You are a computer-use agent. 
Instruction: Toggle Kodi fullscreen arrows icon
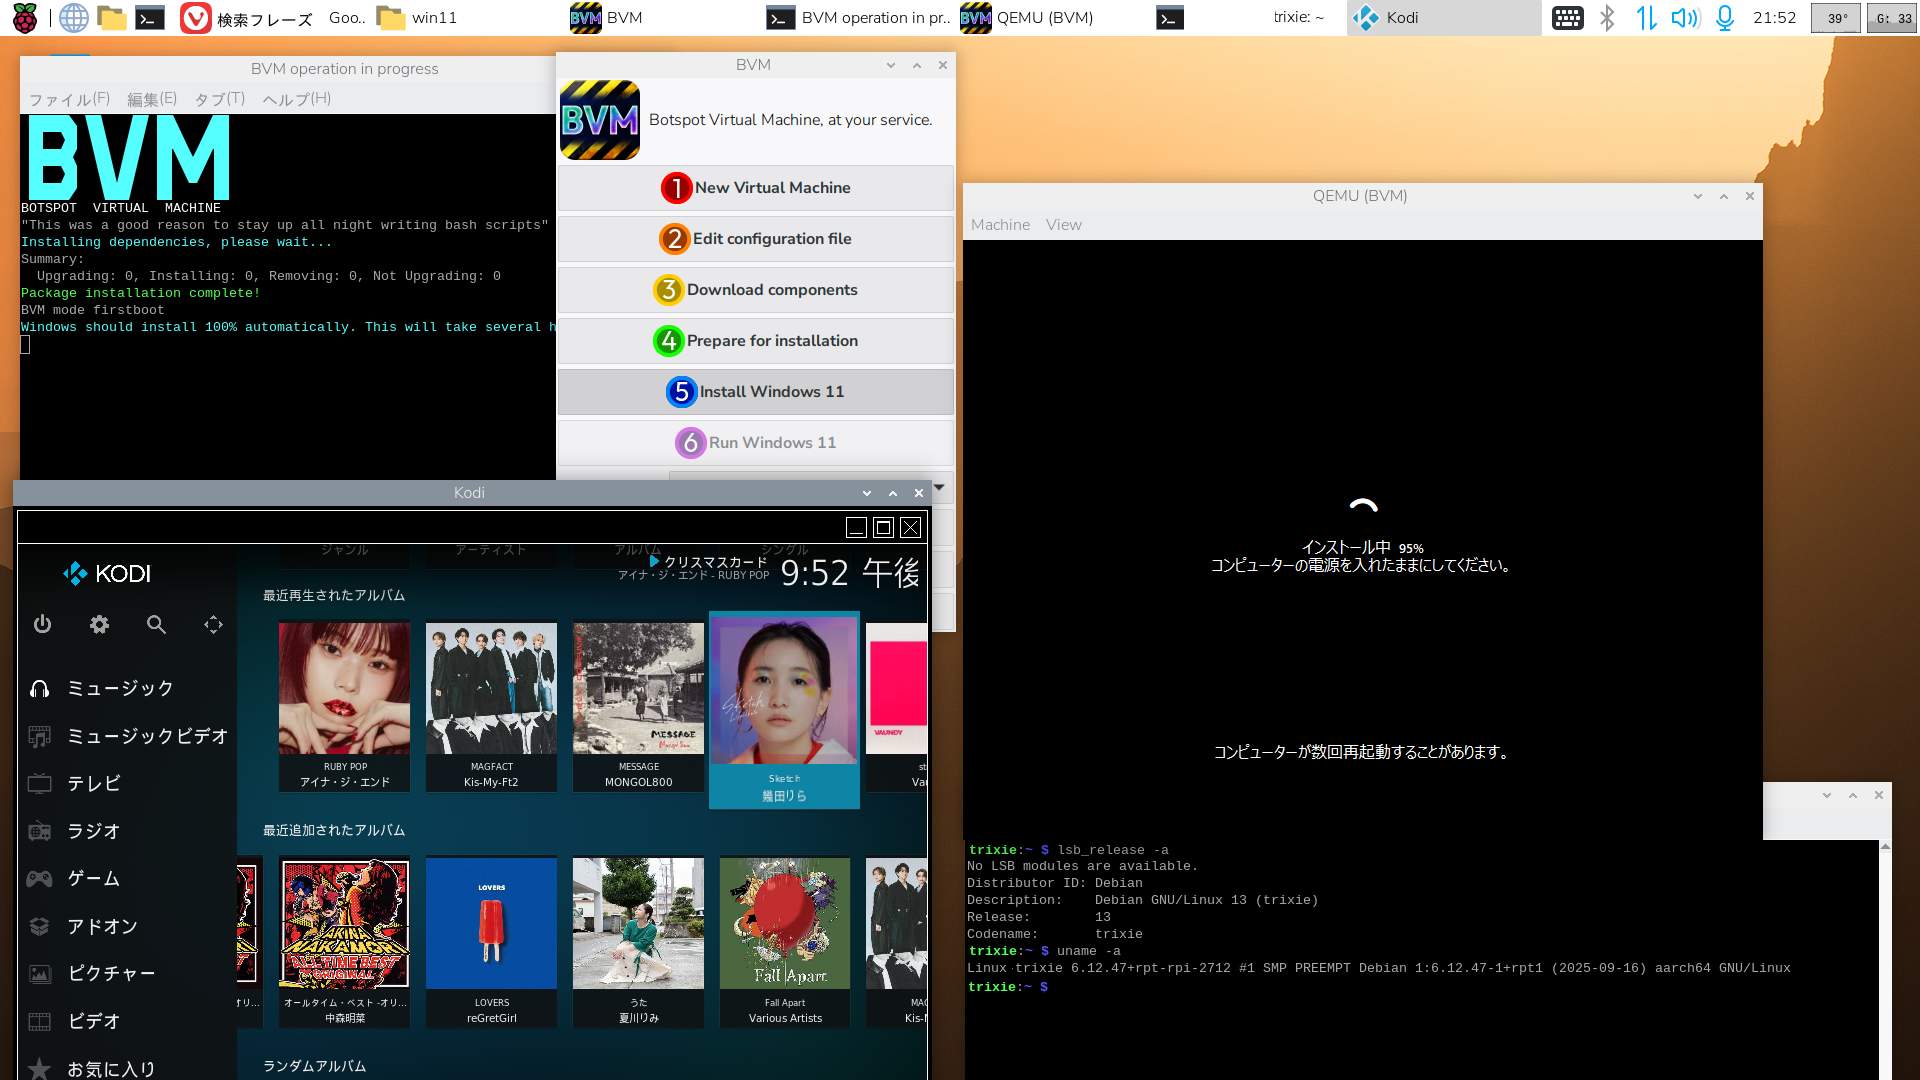[x=213, y=625]
